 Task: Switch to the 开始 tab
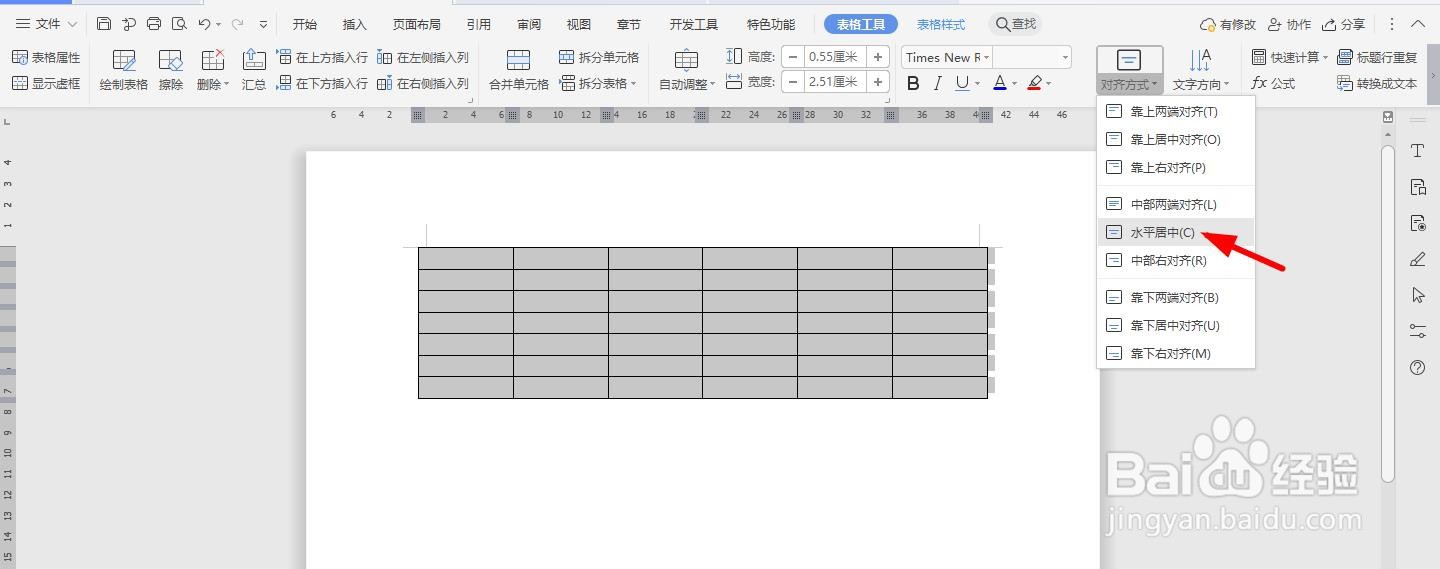(x=305, y=24)
